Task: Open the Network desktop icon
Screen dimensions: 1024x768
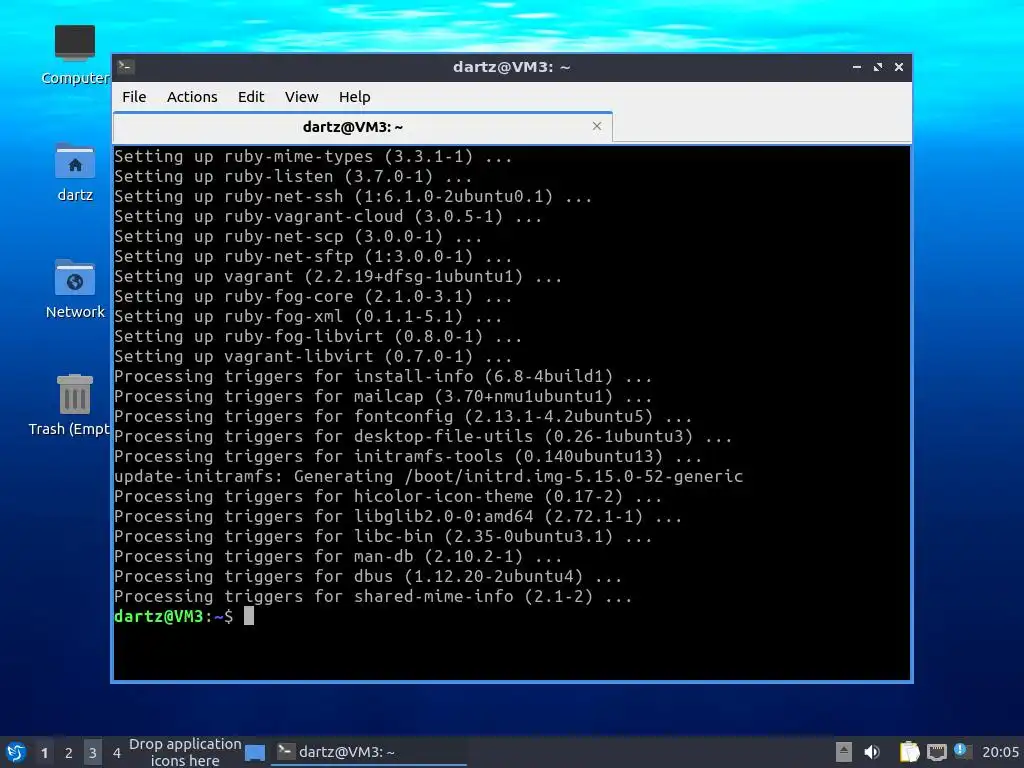Action: 74,289
